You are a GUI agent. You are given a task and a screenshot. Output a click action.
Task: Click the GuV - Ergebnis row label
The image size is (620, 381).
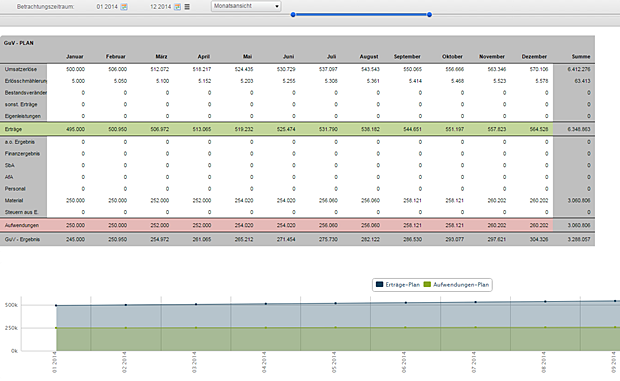click(22, 240)
